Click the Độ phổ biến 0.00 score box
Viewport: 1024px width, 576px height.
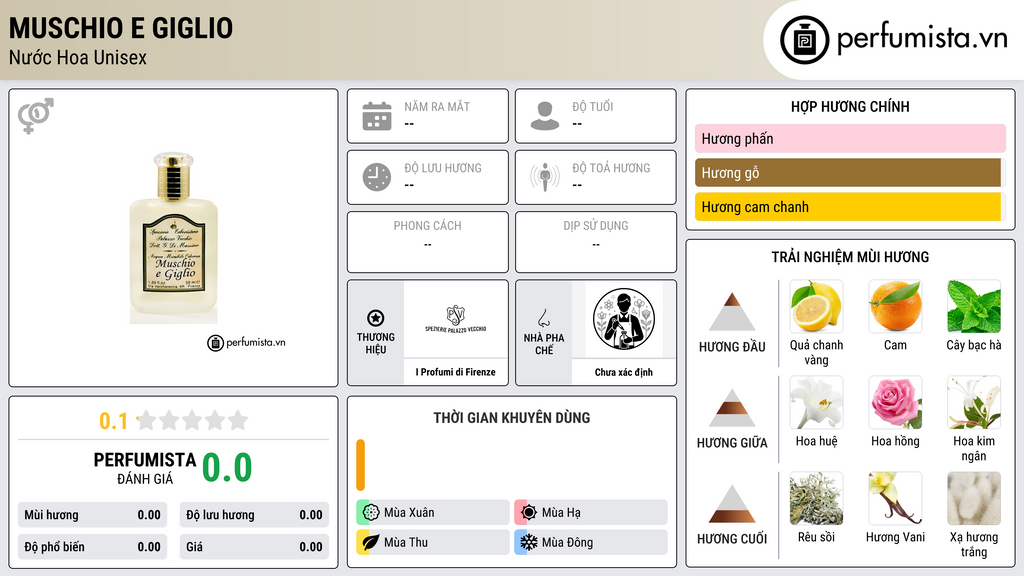click(92, 547)
